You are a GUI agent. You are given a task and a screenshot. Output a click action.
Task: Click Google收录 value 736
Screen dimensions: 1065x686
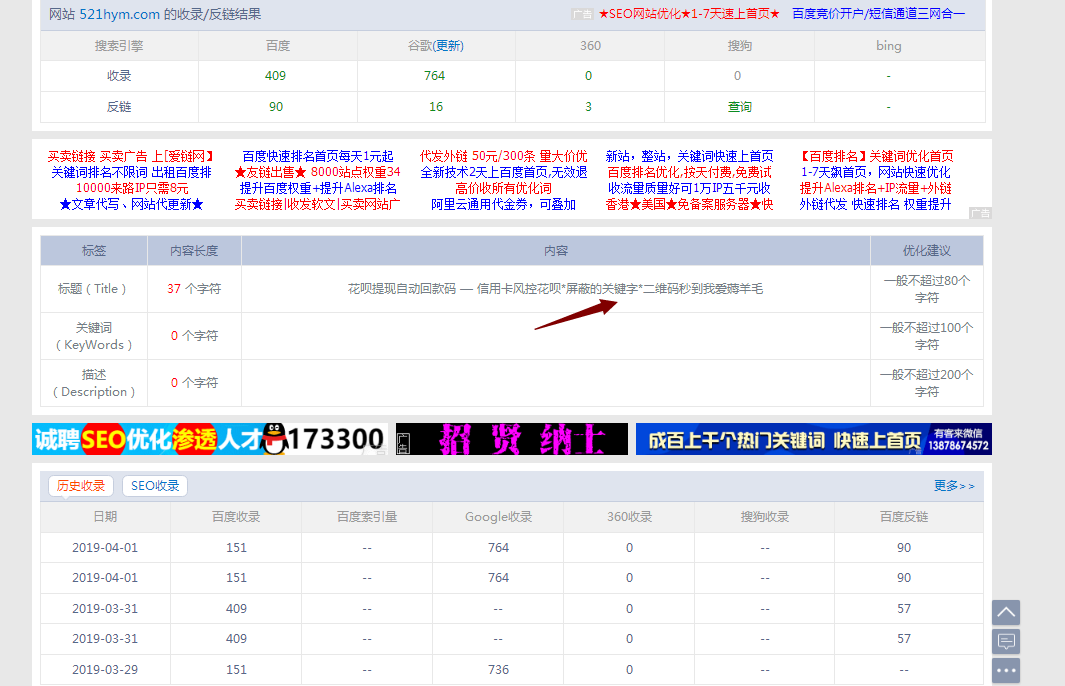click(499, 670)
